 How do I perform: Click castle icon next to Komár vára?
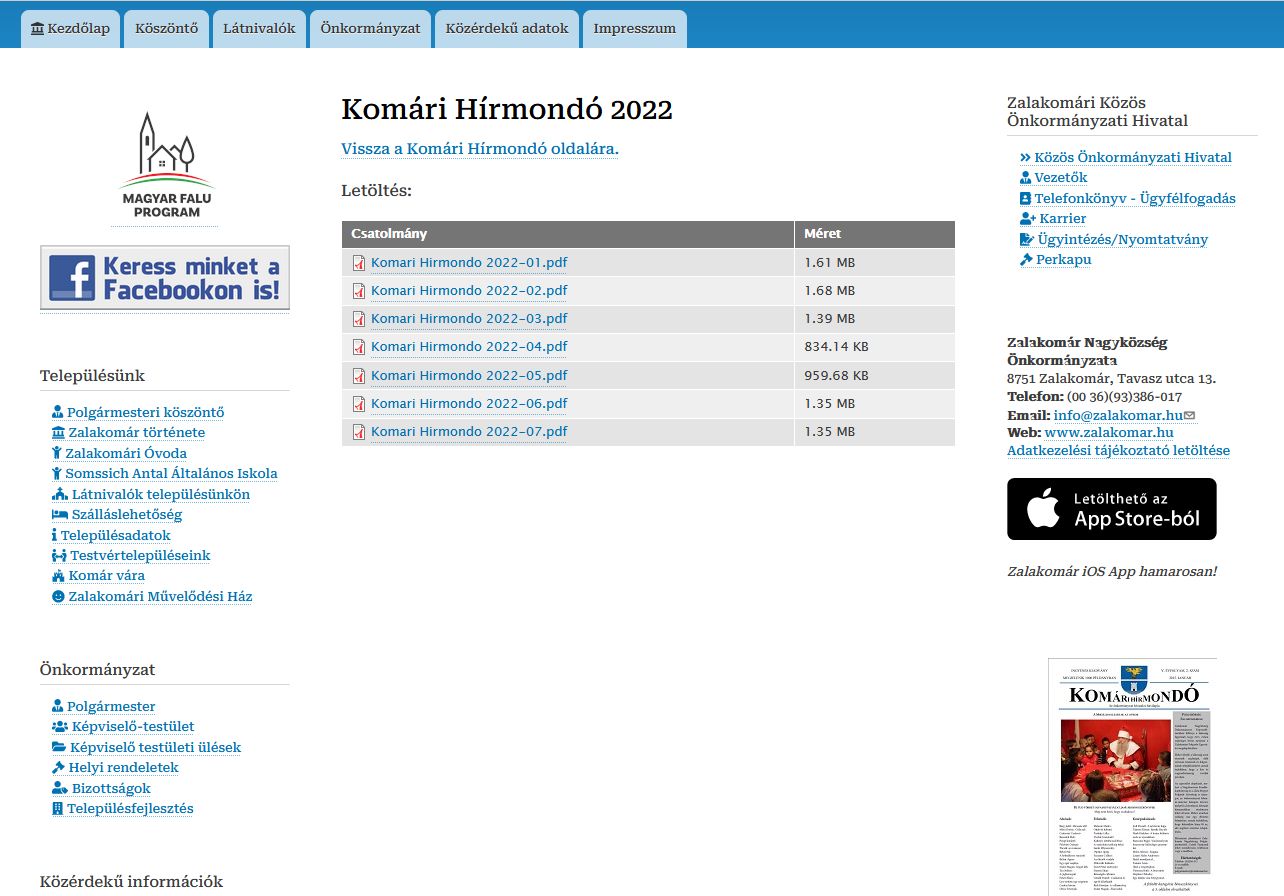click(x=58, y=576)
